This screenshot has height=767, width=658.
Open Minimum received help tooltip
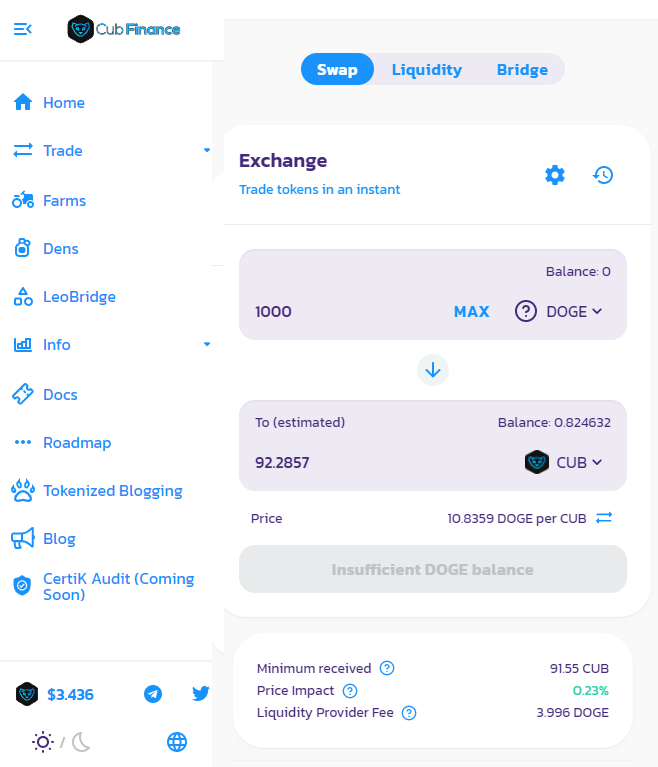(387, 668)
